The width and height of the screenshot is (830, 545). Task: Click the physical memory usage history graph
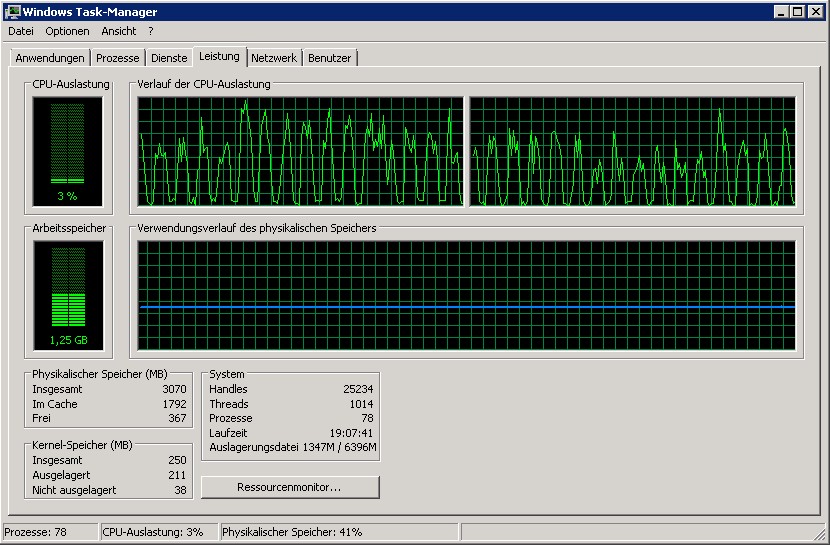466,295
